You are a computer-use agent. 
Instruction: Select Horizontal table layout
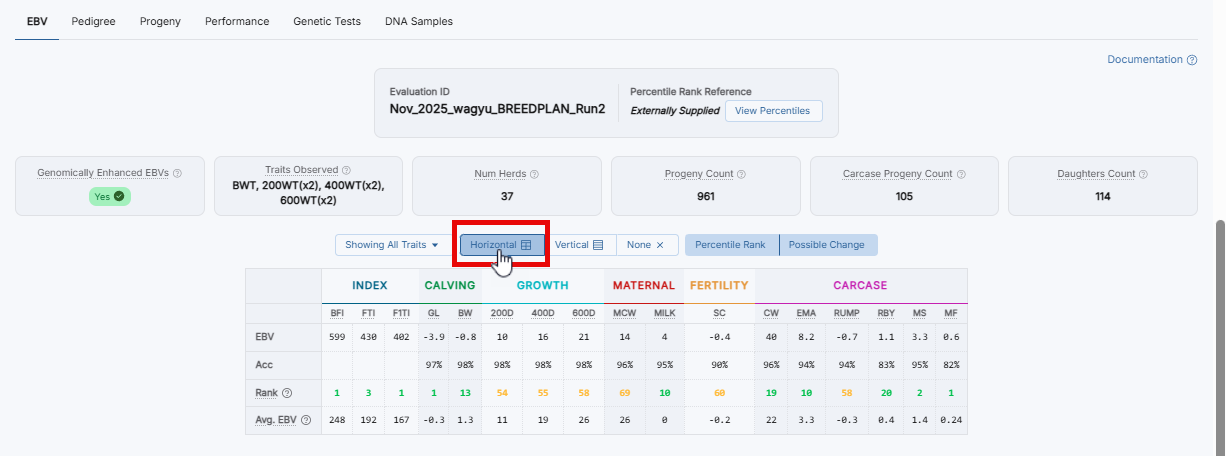coord(501,245)
